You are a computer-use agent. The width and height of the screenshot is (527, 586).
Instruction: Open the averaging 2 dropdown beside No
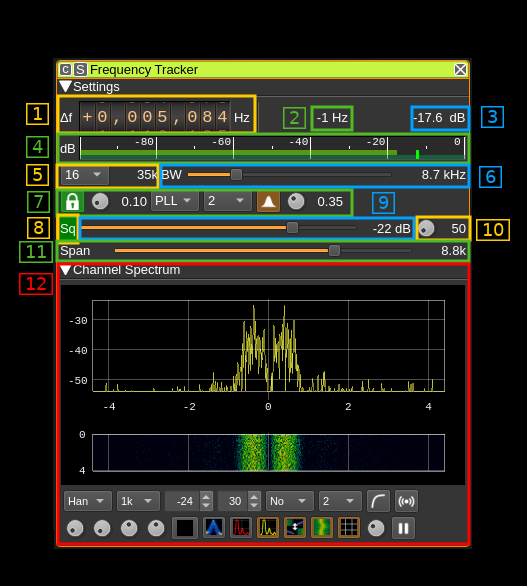coord(340,501)
